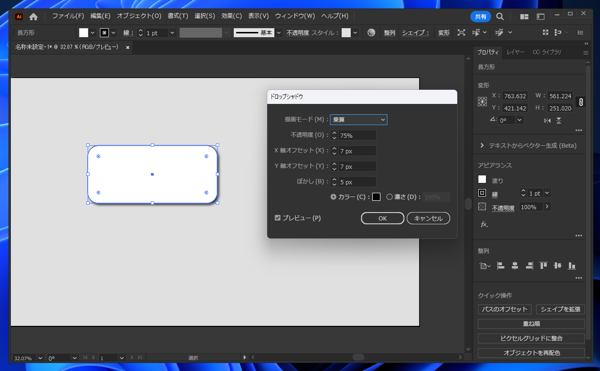Open stroke weight dropdown in Appearance section
The height and width of the screenshot is (371, 600).
(x=547, y=193)
